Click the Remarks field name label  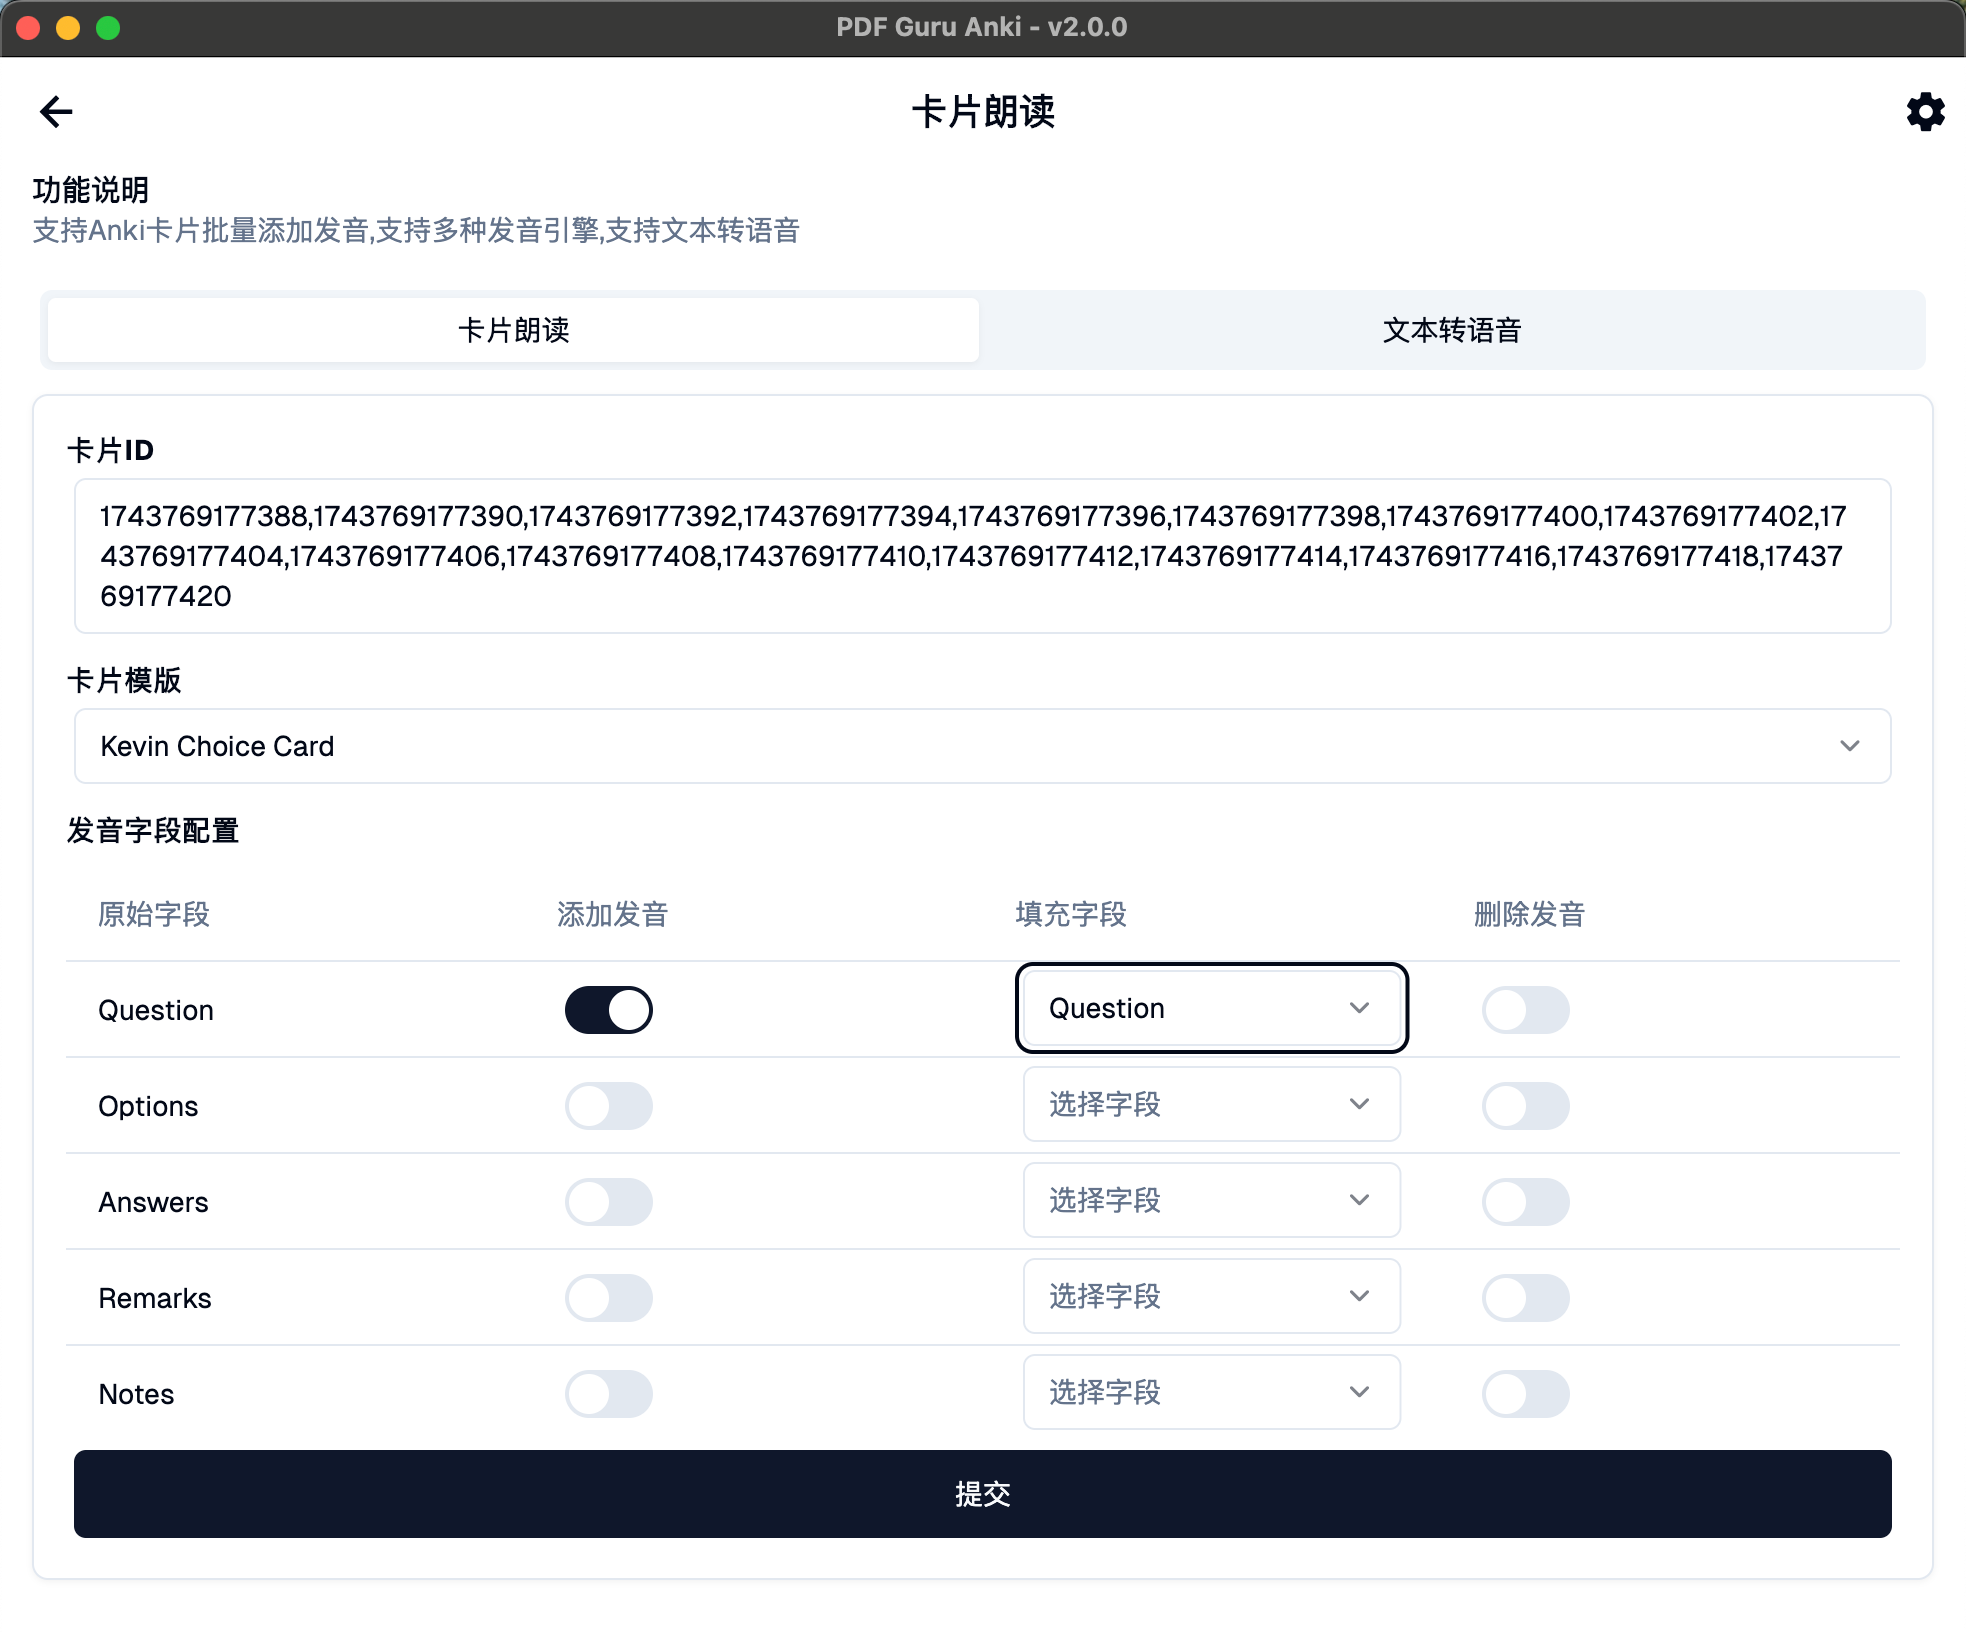(155, 1298)
